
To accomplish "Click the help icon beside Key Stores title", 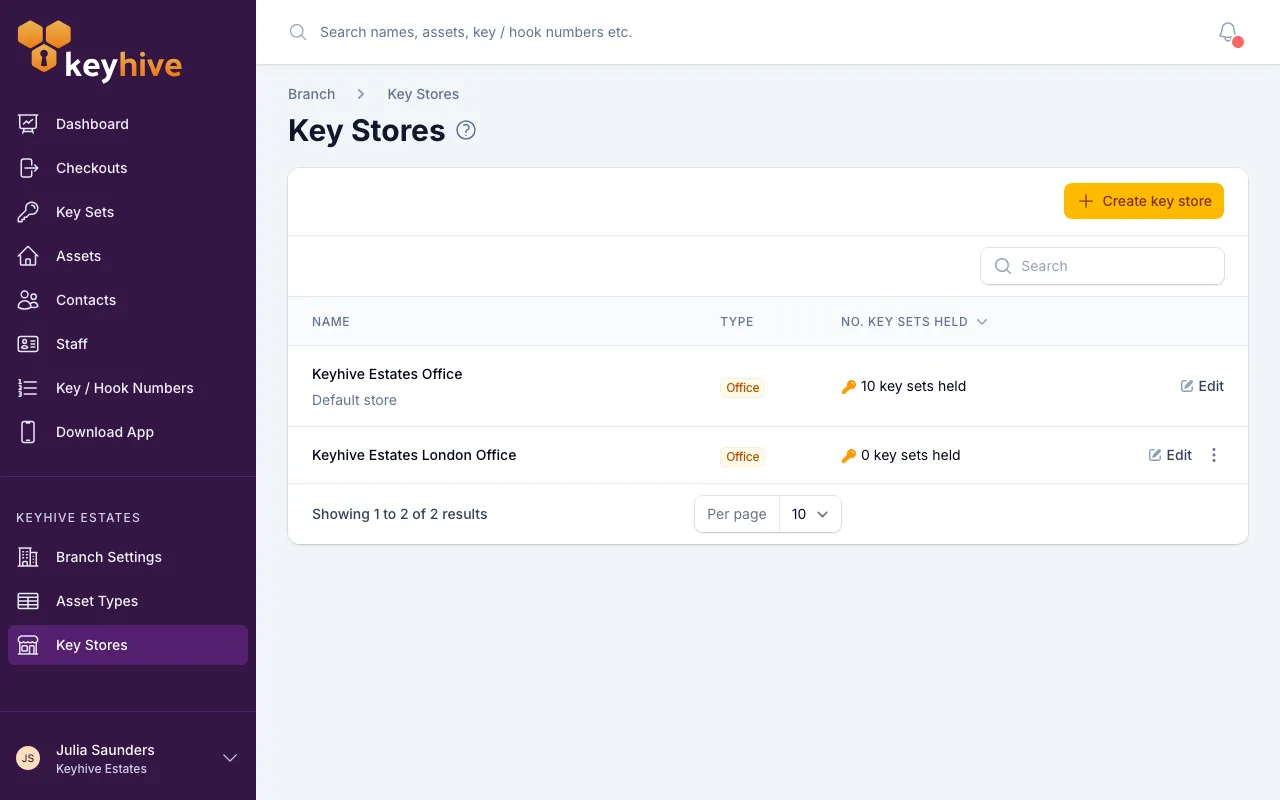I will pos(466,130).
